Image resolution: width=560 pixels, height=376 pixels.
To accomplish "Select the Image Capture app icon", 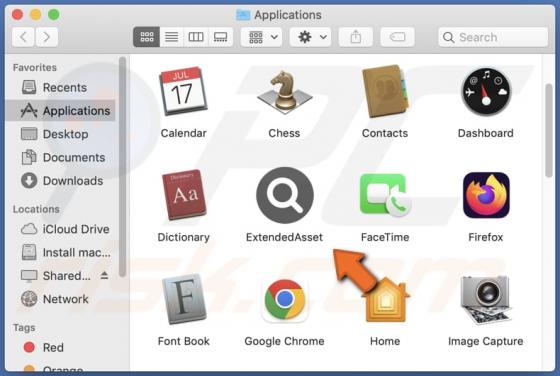I will [485, 300].
